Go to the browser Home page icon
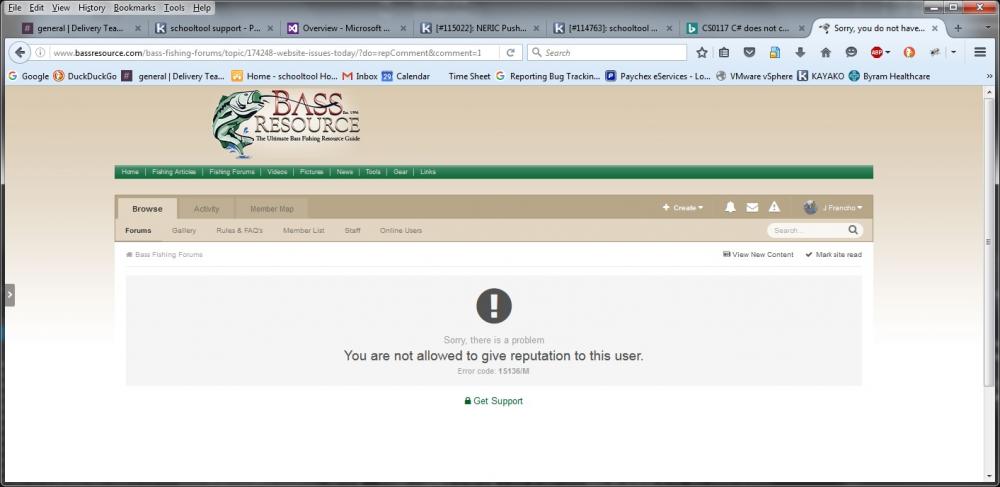This screenshot has height=487, width=1000. (x=825, y=53)
